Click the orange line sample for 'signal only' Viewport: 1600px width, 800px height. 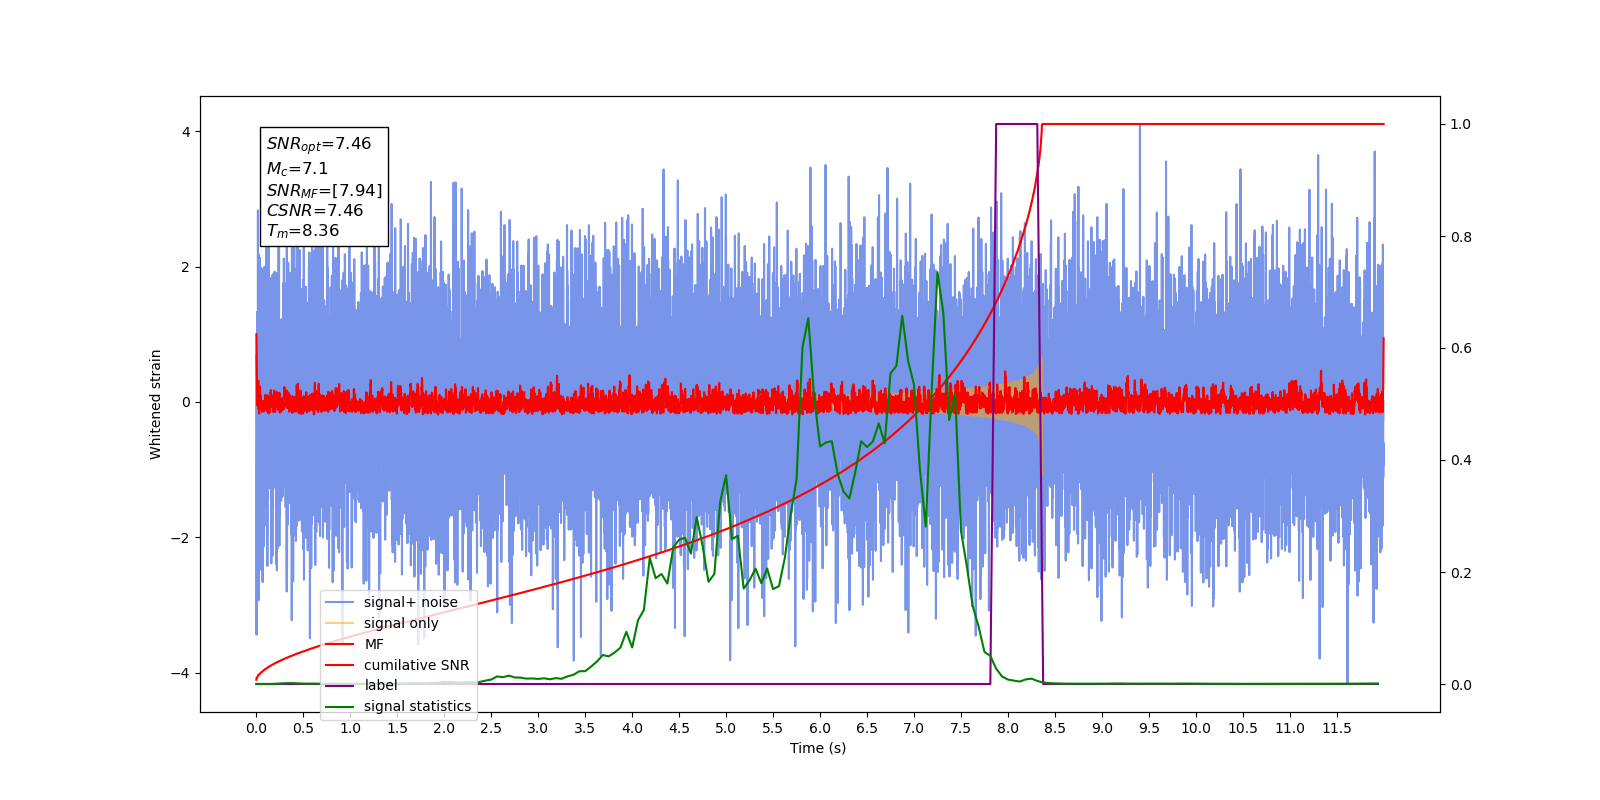[x=340, y=623]
